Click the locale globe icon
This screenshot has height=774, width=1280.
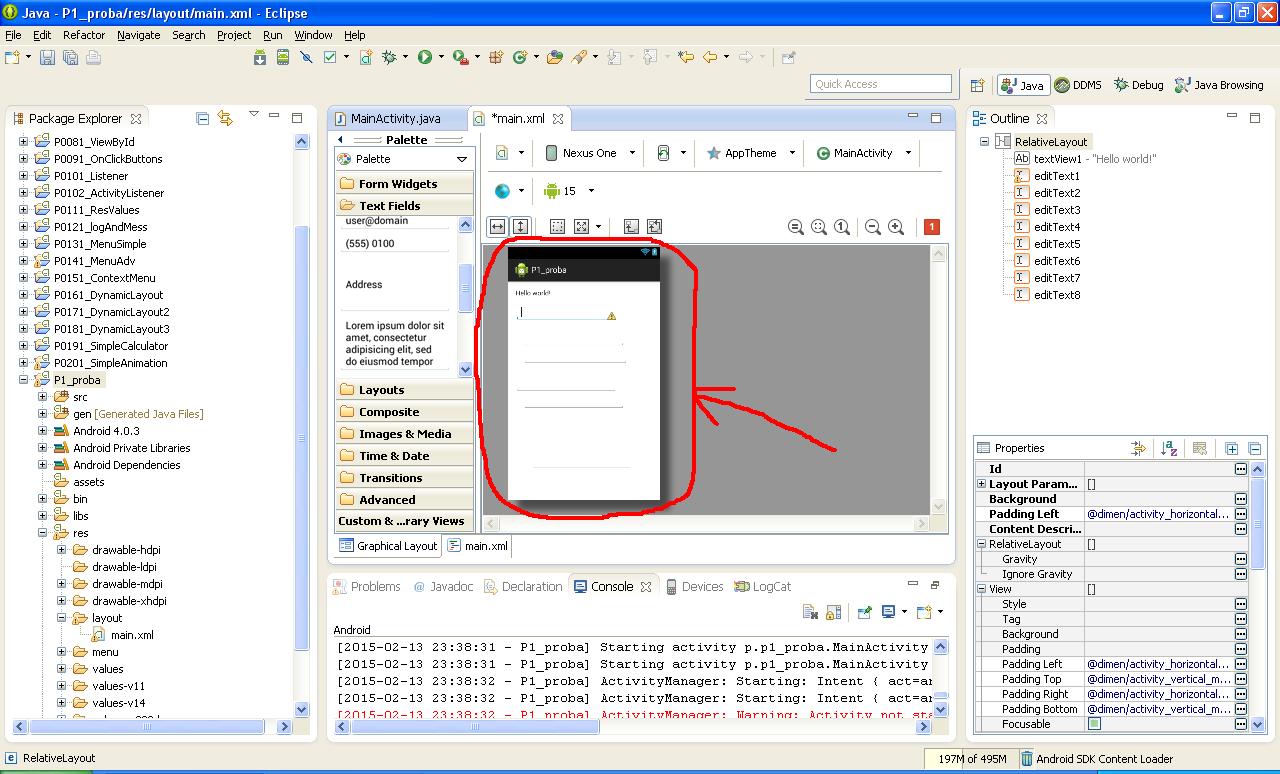pyautogui.click(x=502, y=191)
